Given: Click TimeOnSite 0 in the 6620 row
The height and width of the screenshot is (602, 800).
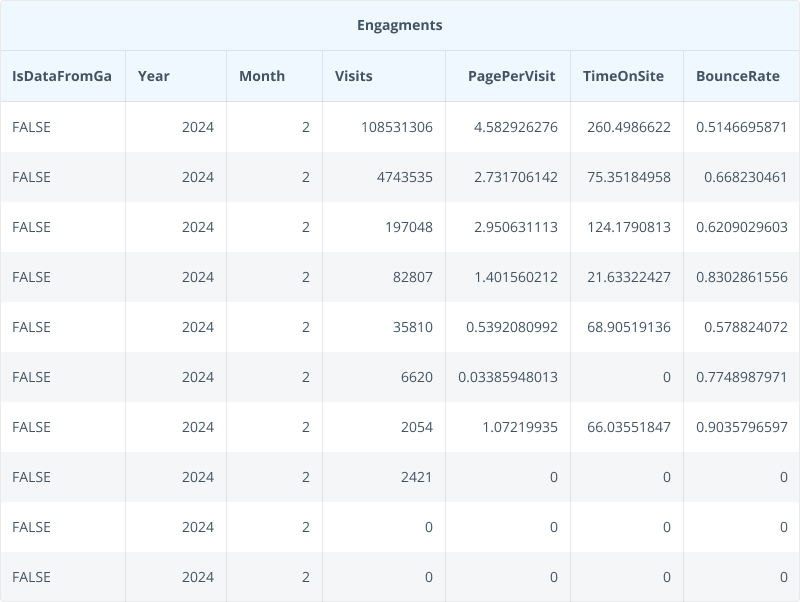Looking at the screenshot, I should coord(666,377).
